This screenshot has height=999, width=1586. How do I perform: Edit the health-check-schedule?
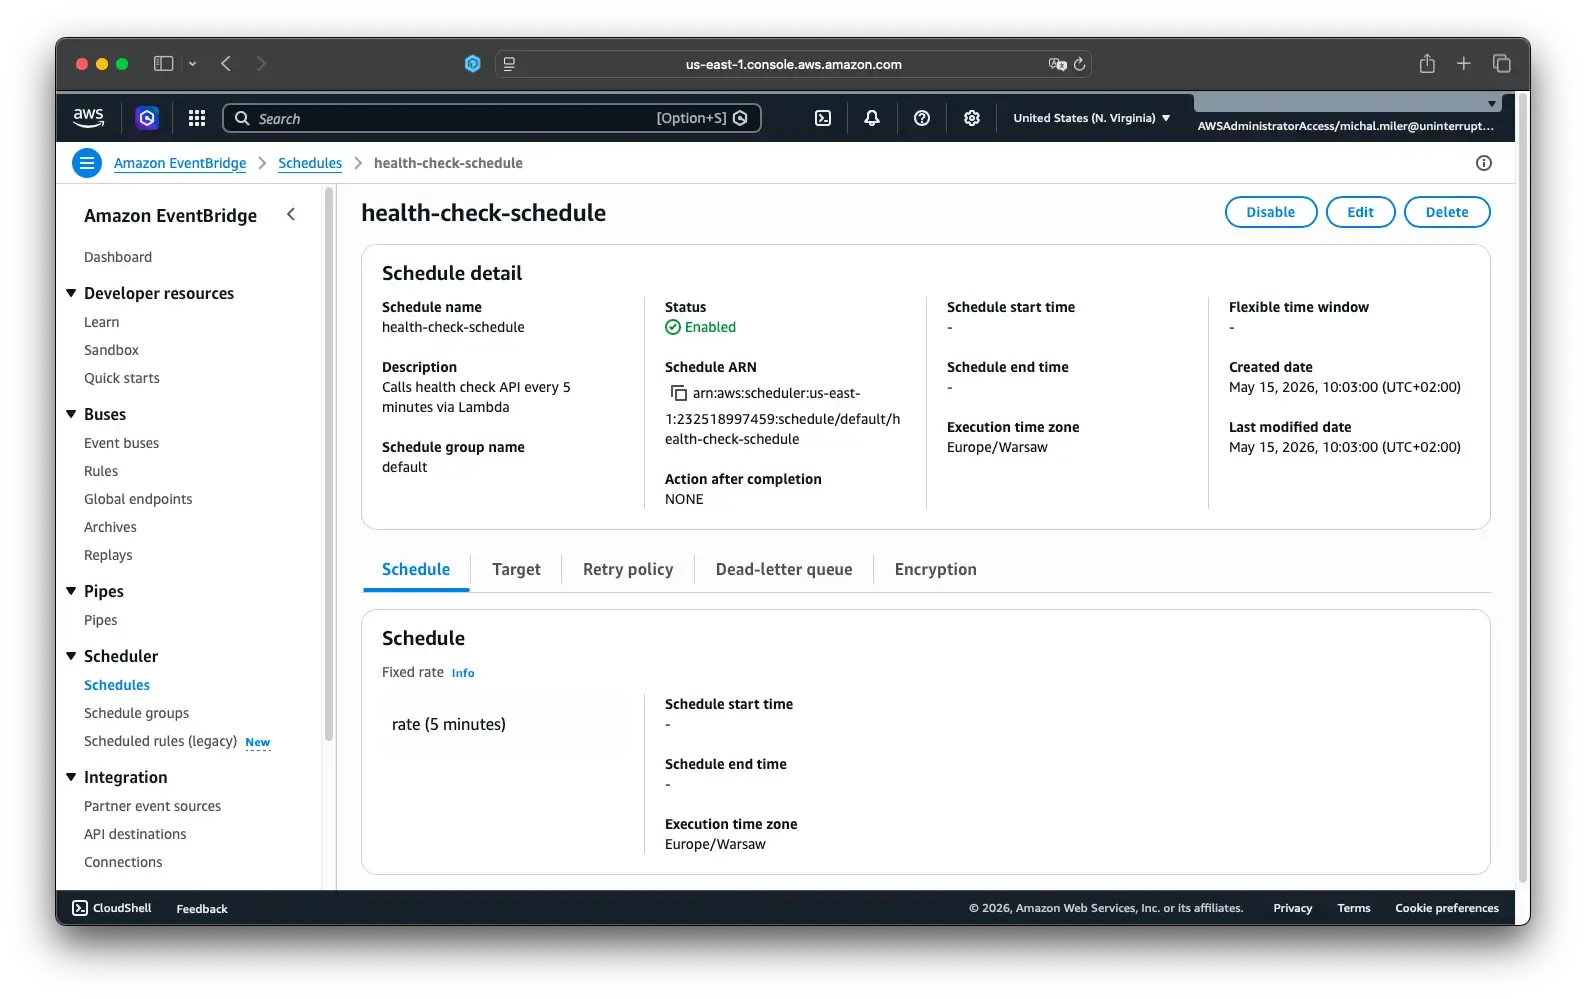[1360, 212]
